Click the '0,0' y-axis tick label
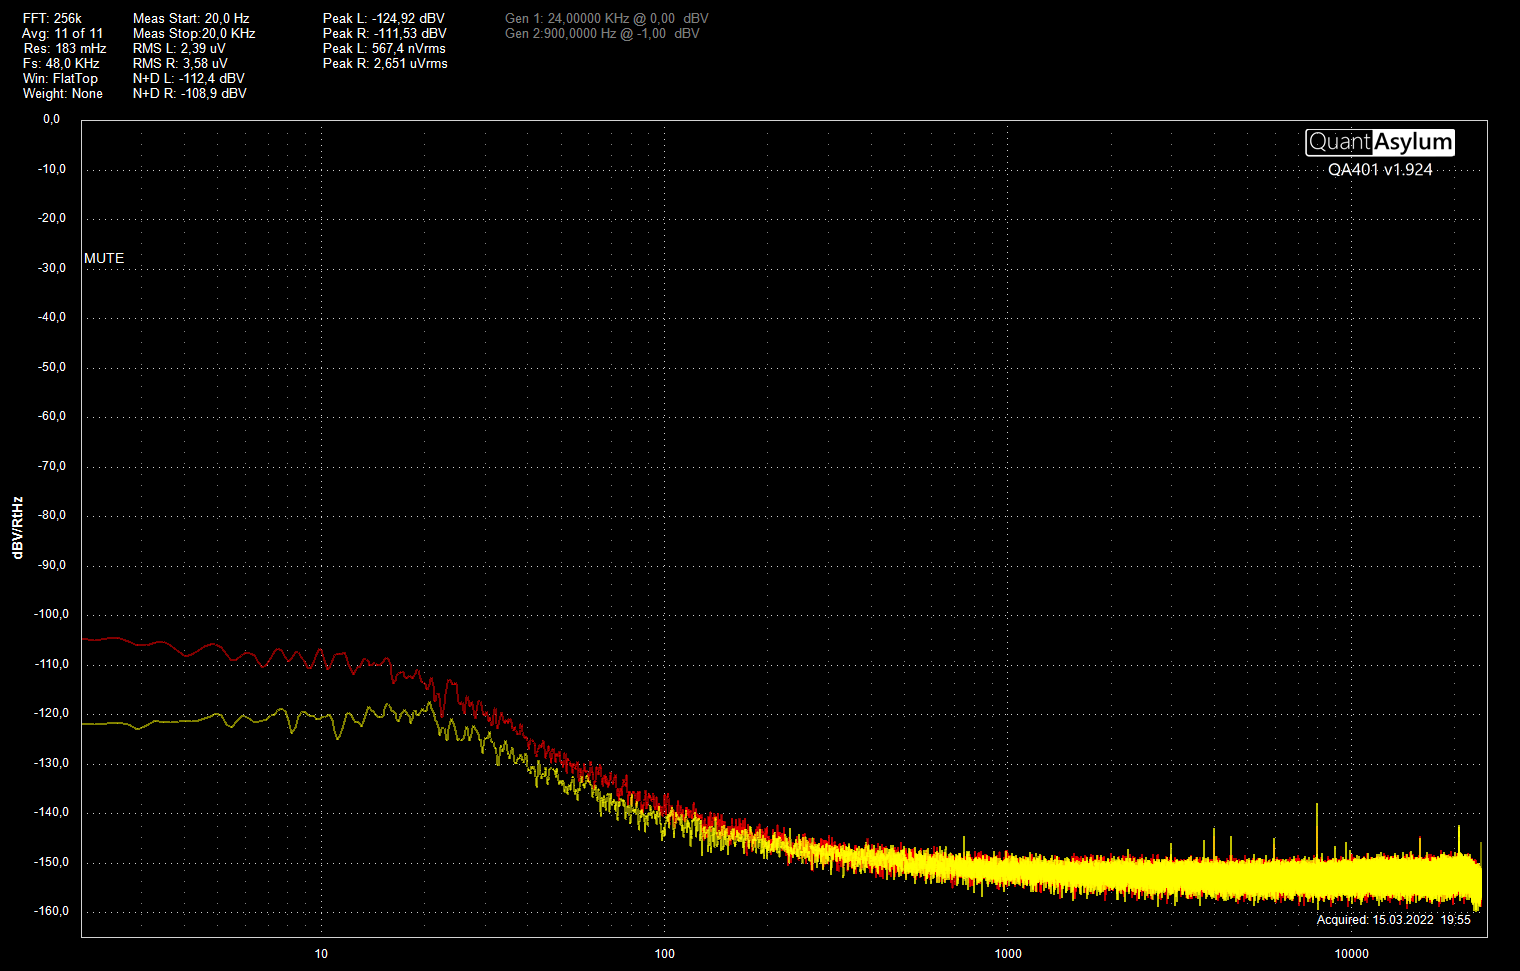 pos(51,119)
